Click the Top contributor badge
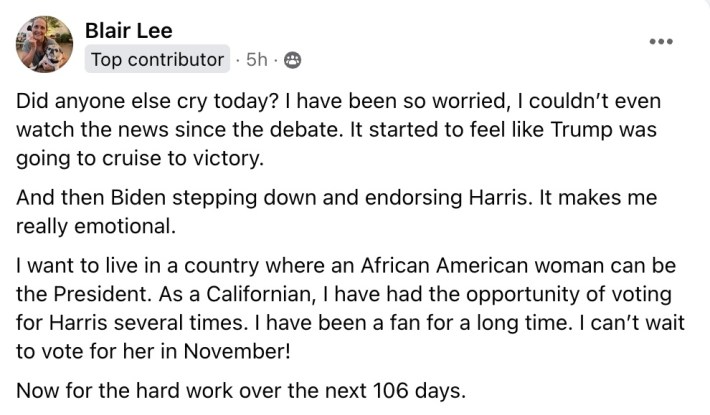The image size is (710, 415). point(157,60)
